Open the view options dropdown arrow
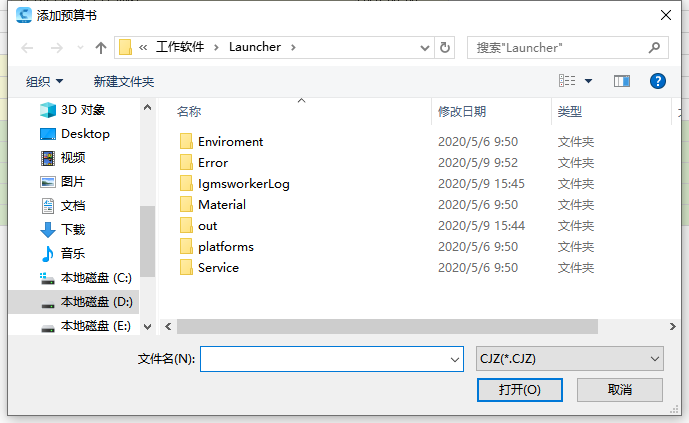The height and width of the screenshot is (423, 689). [x=588, y=81]
